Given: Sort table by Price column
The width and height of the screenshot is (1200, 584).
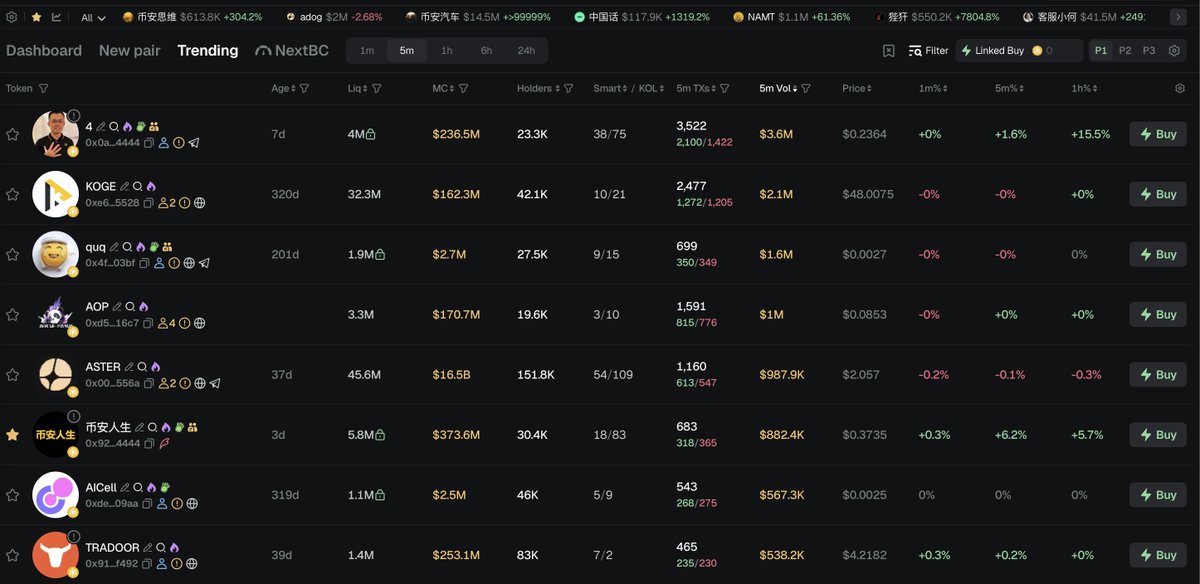Looking at the screenshot, I should coord(857,88).
